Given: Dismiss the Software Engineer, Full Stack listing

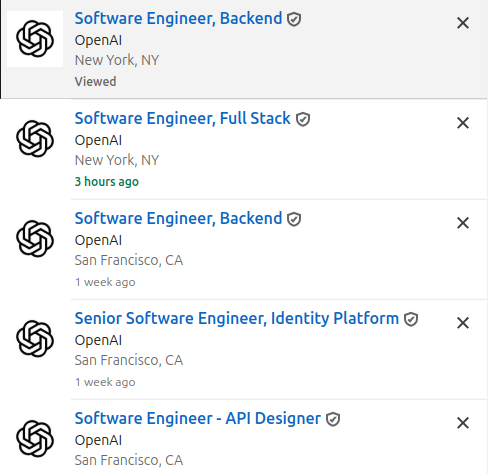Looking at the screenshot, I should pyautogui.click(x=463, y=123).
